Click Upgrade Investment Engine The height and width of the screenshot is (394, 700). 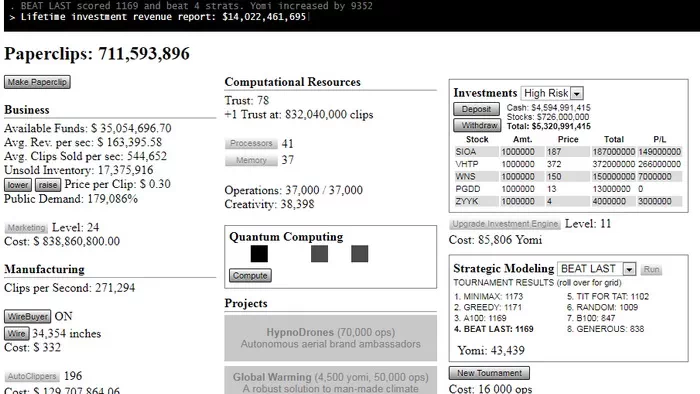pyautogui.click(x=505, y=224)
